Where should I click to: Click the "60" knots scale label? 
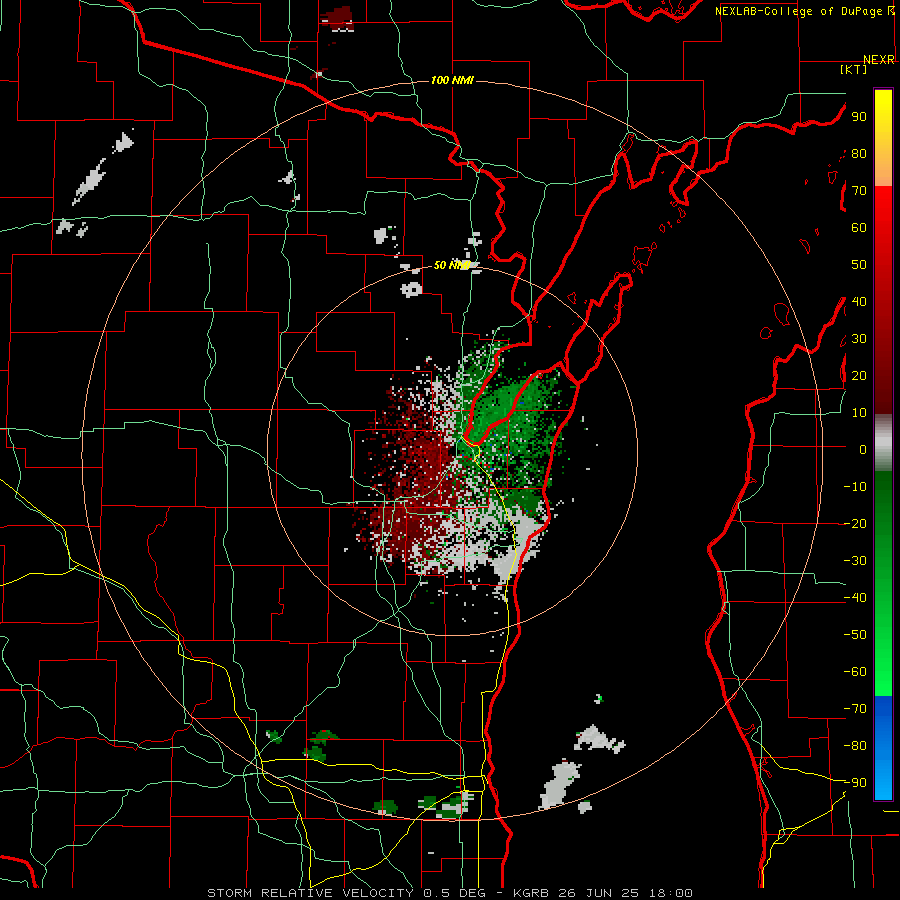(x=859, y=228)
